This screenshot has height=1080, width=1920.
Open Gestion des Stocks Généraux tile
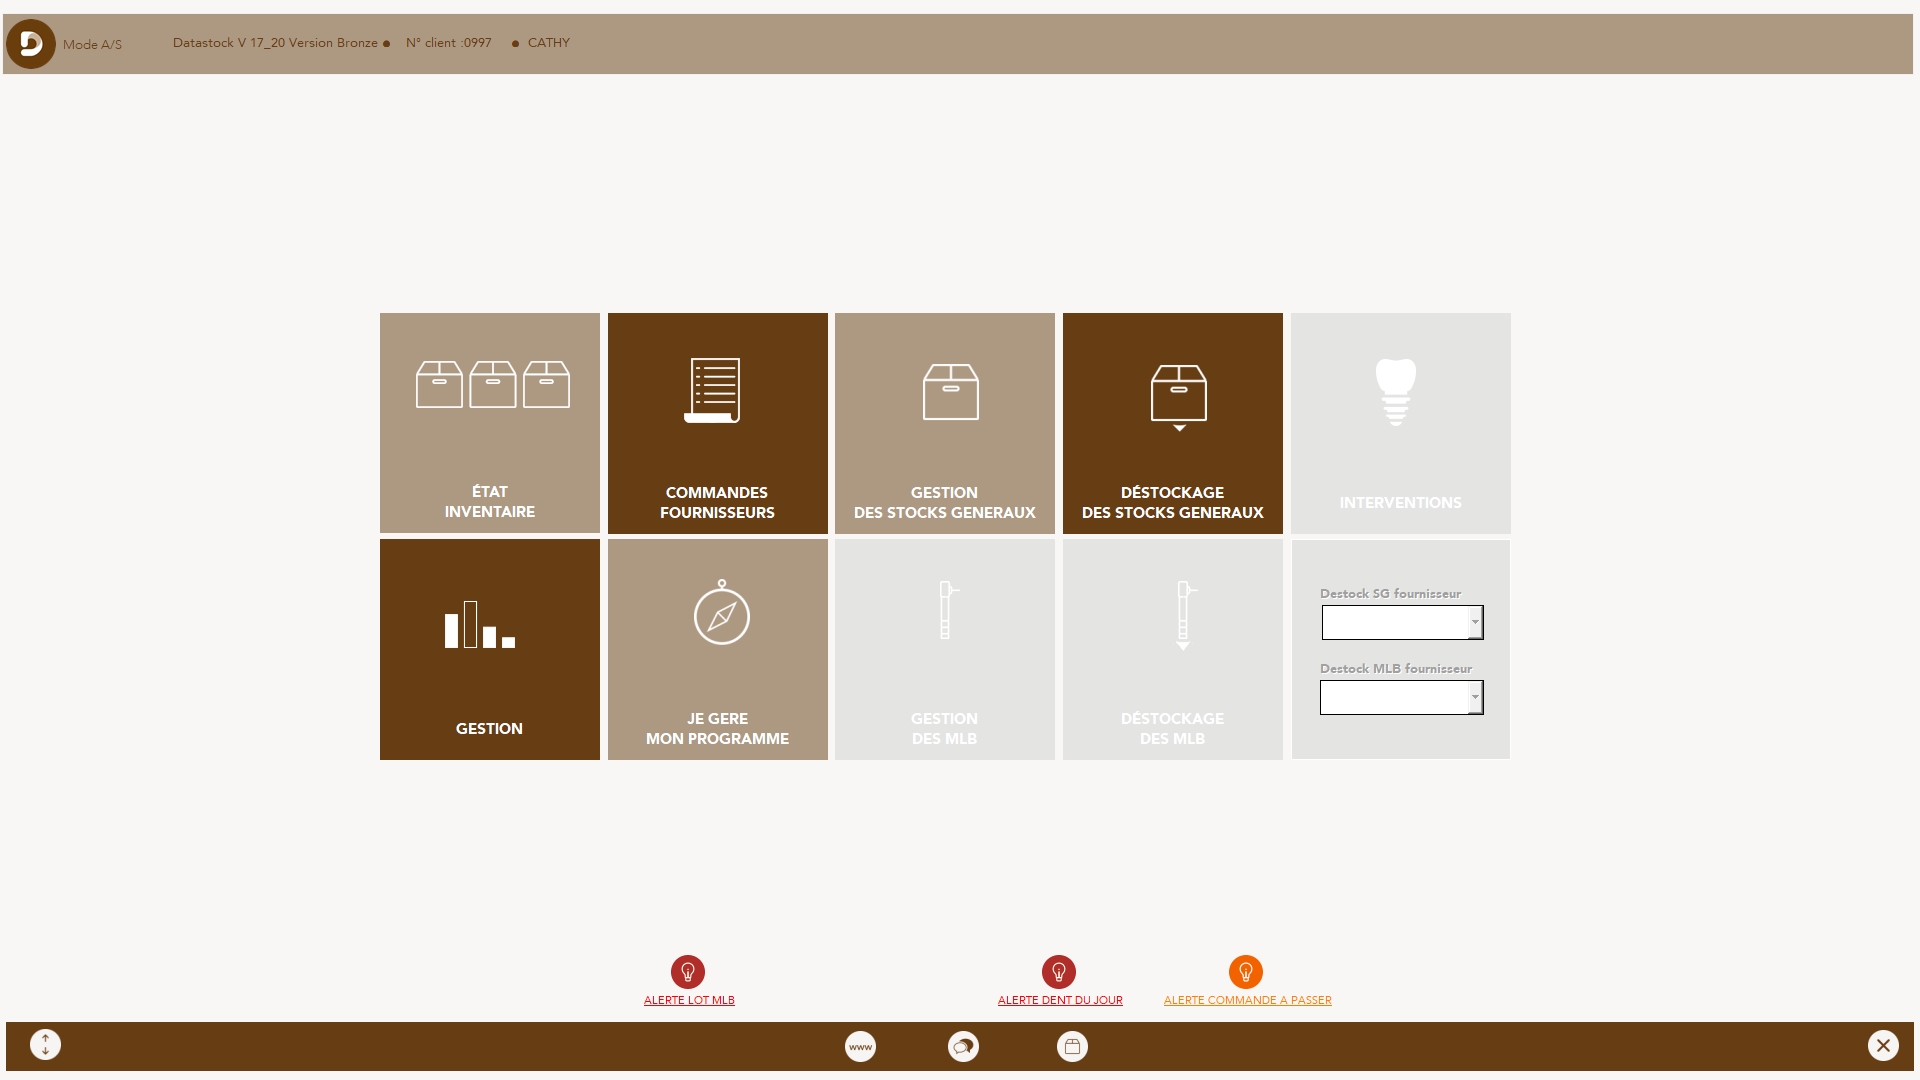(x=945, y=423)
